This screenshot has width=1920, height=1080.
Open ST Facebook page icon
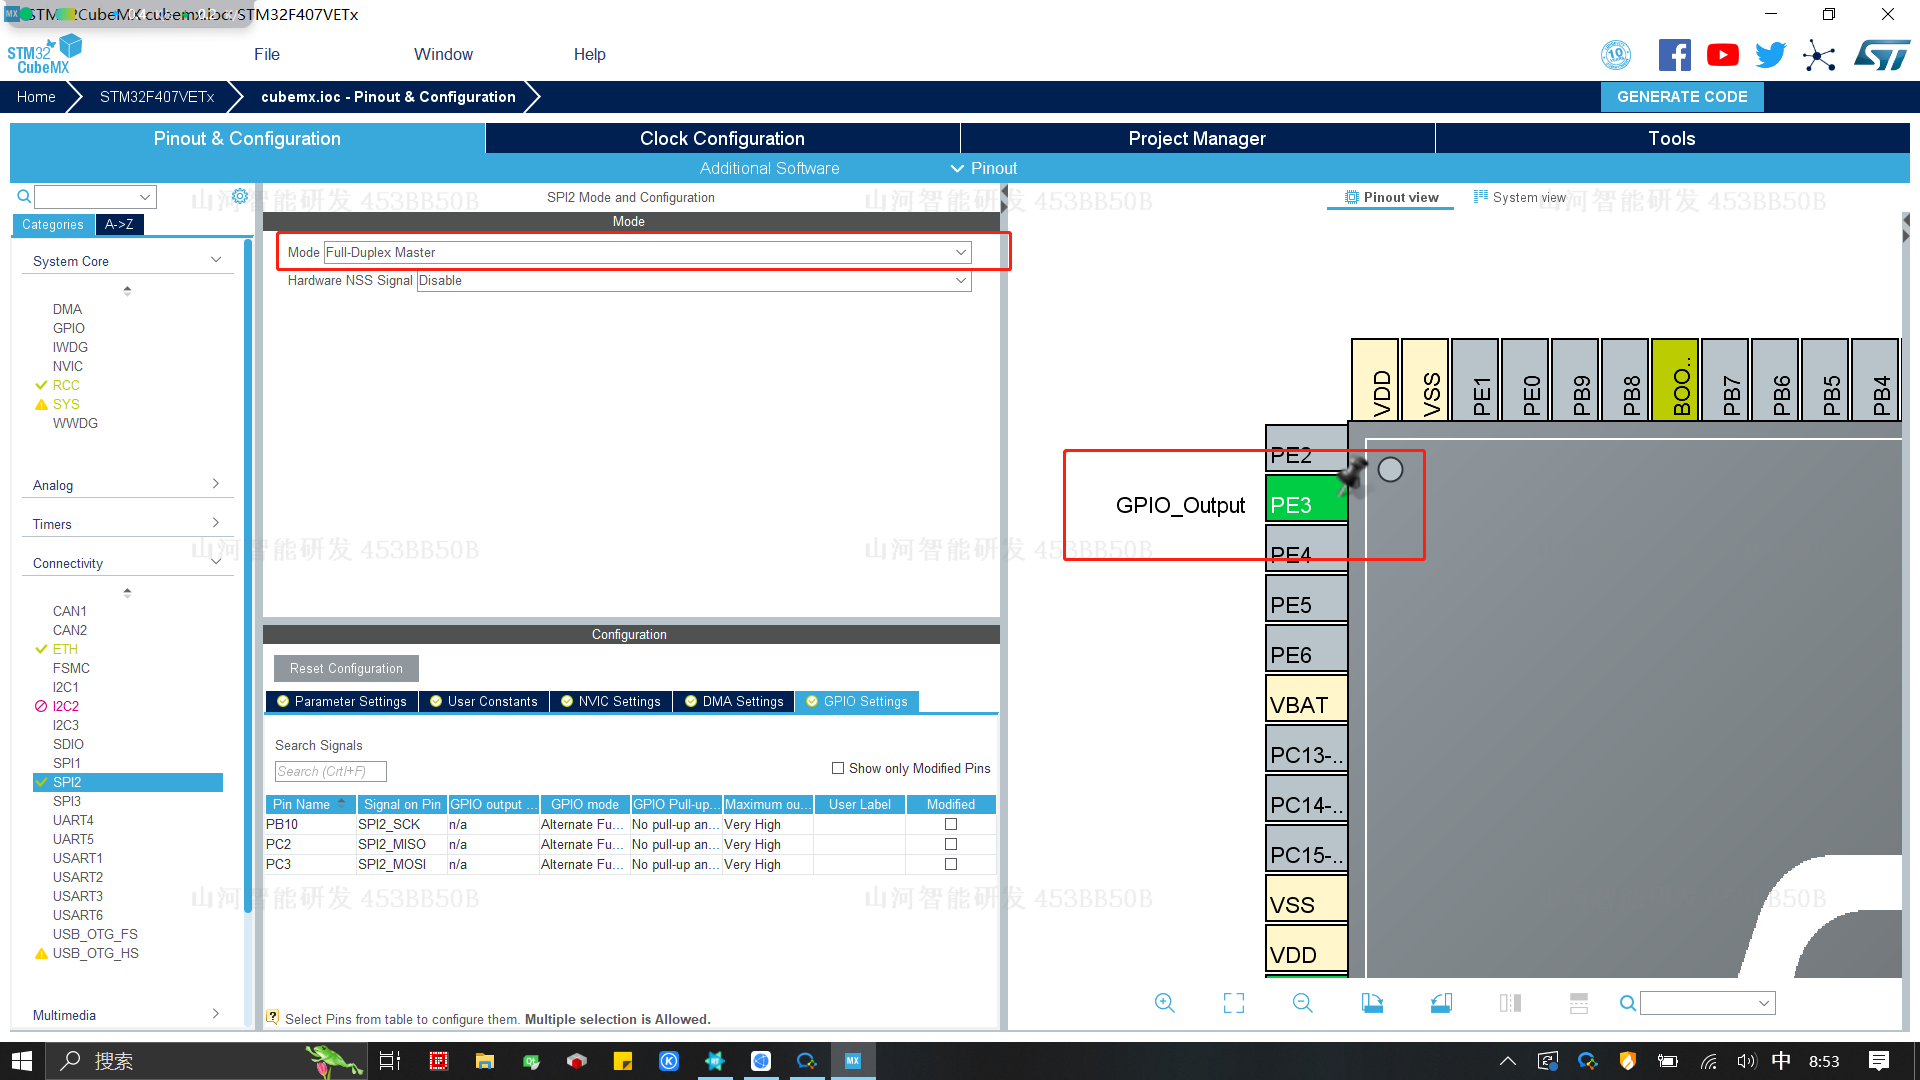[1674, 55]
